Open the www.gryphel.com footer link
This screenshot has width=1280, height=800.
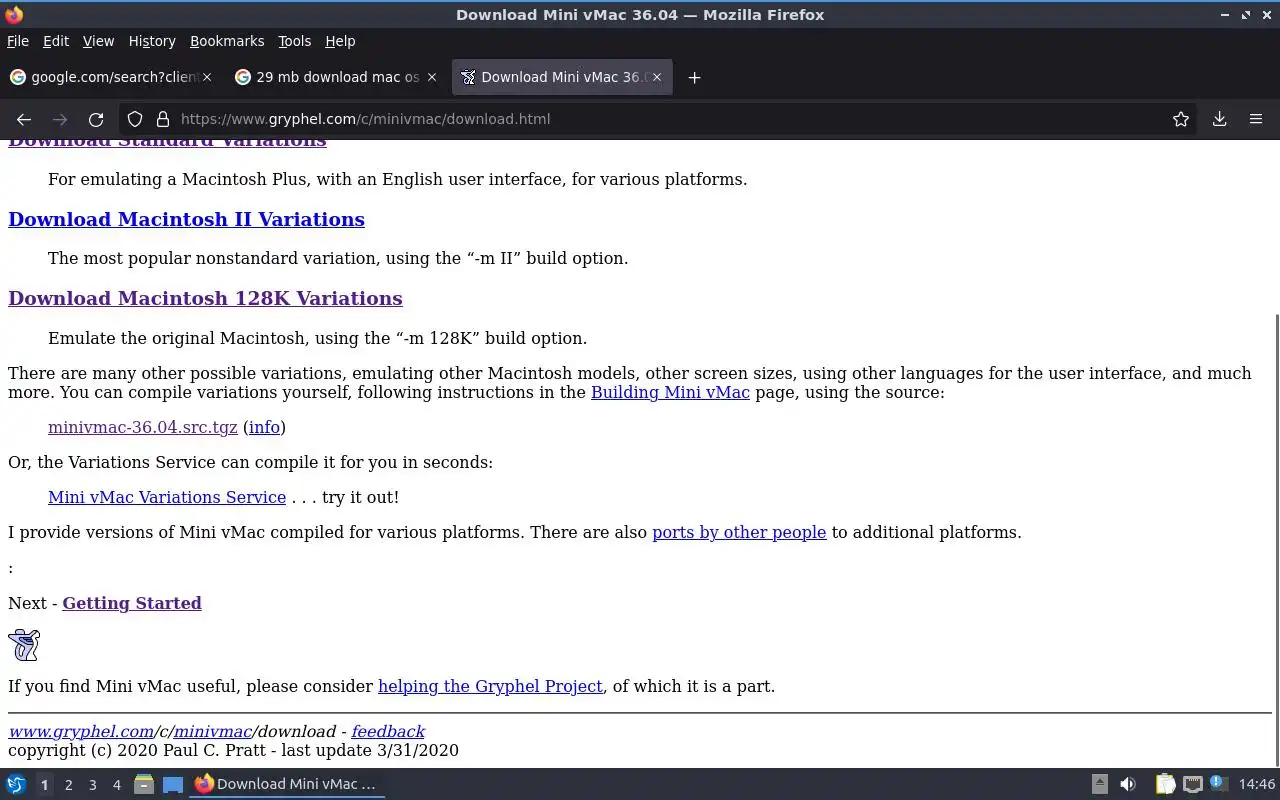pyautogui.click(x=81, y=732)
